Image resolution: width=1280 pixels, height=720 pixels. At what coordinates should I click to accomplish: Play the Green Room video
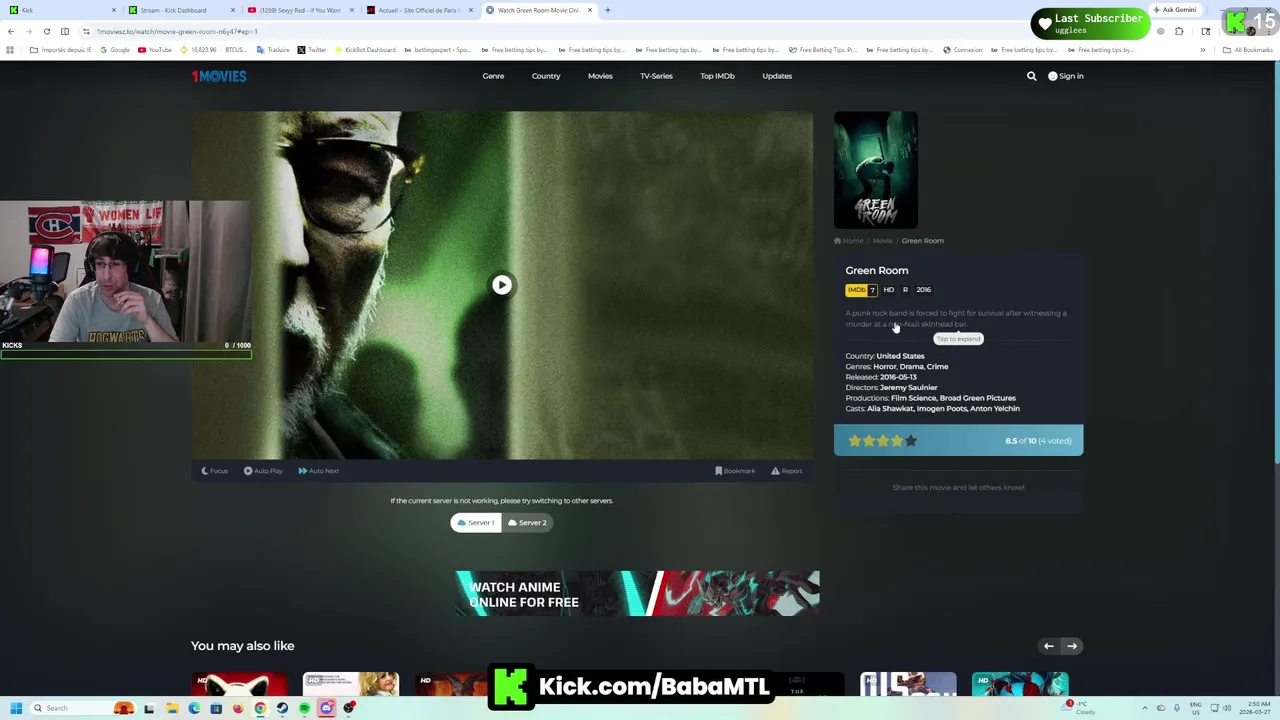(x=502, y=285)
